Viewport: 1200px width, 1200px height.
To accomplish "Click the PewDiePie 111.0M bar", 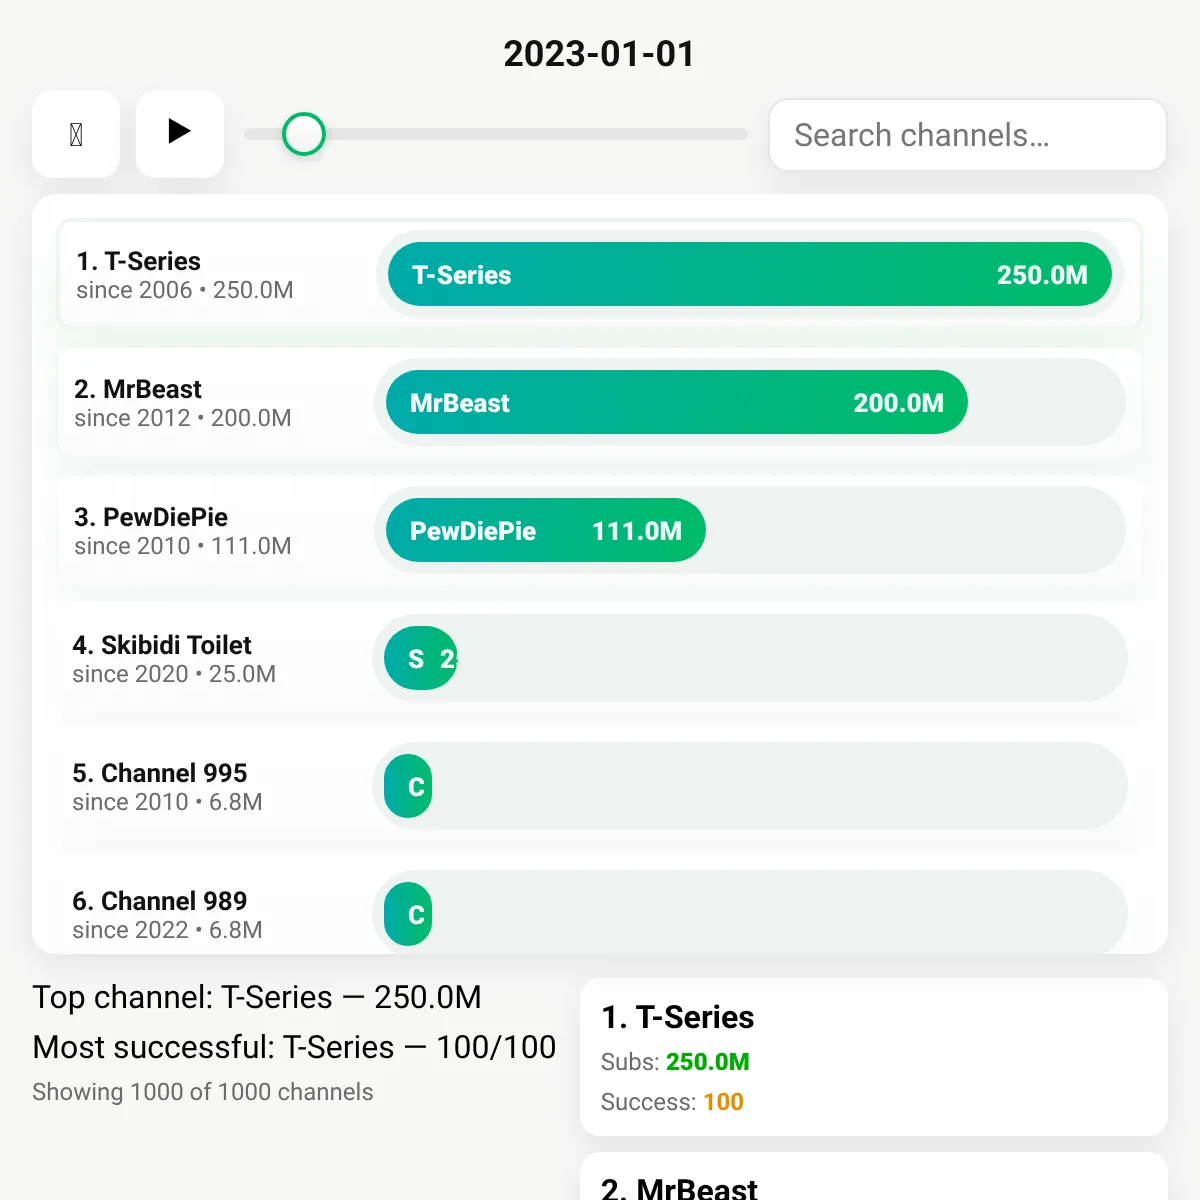I will pyautogui.click(x=546, y=530).
